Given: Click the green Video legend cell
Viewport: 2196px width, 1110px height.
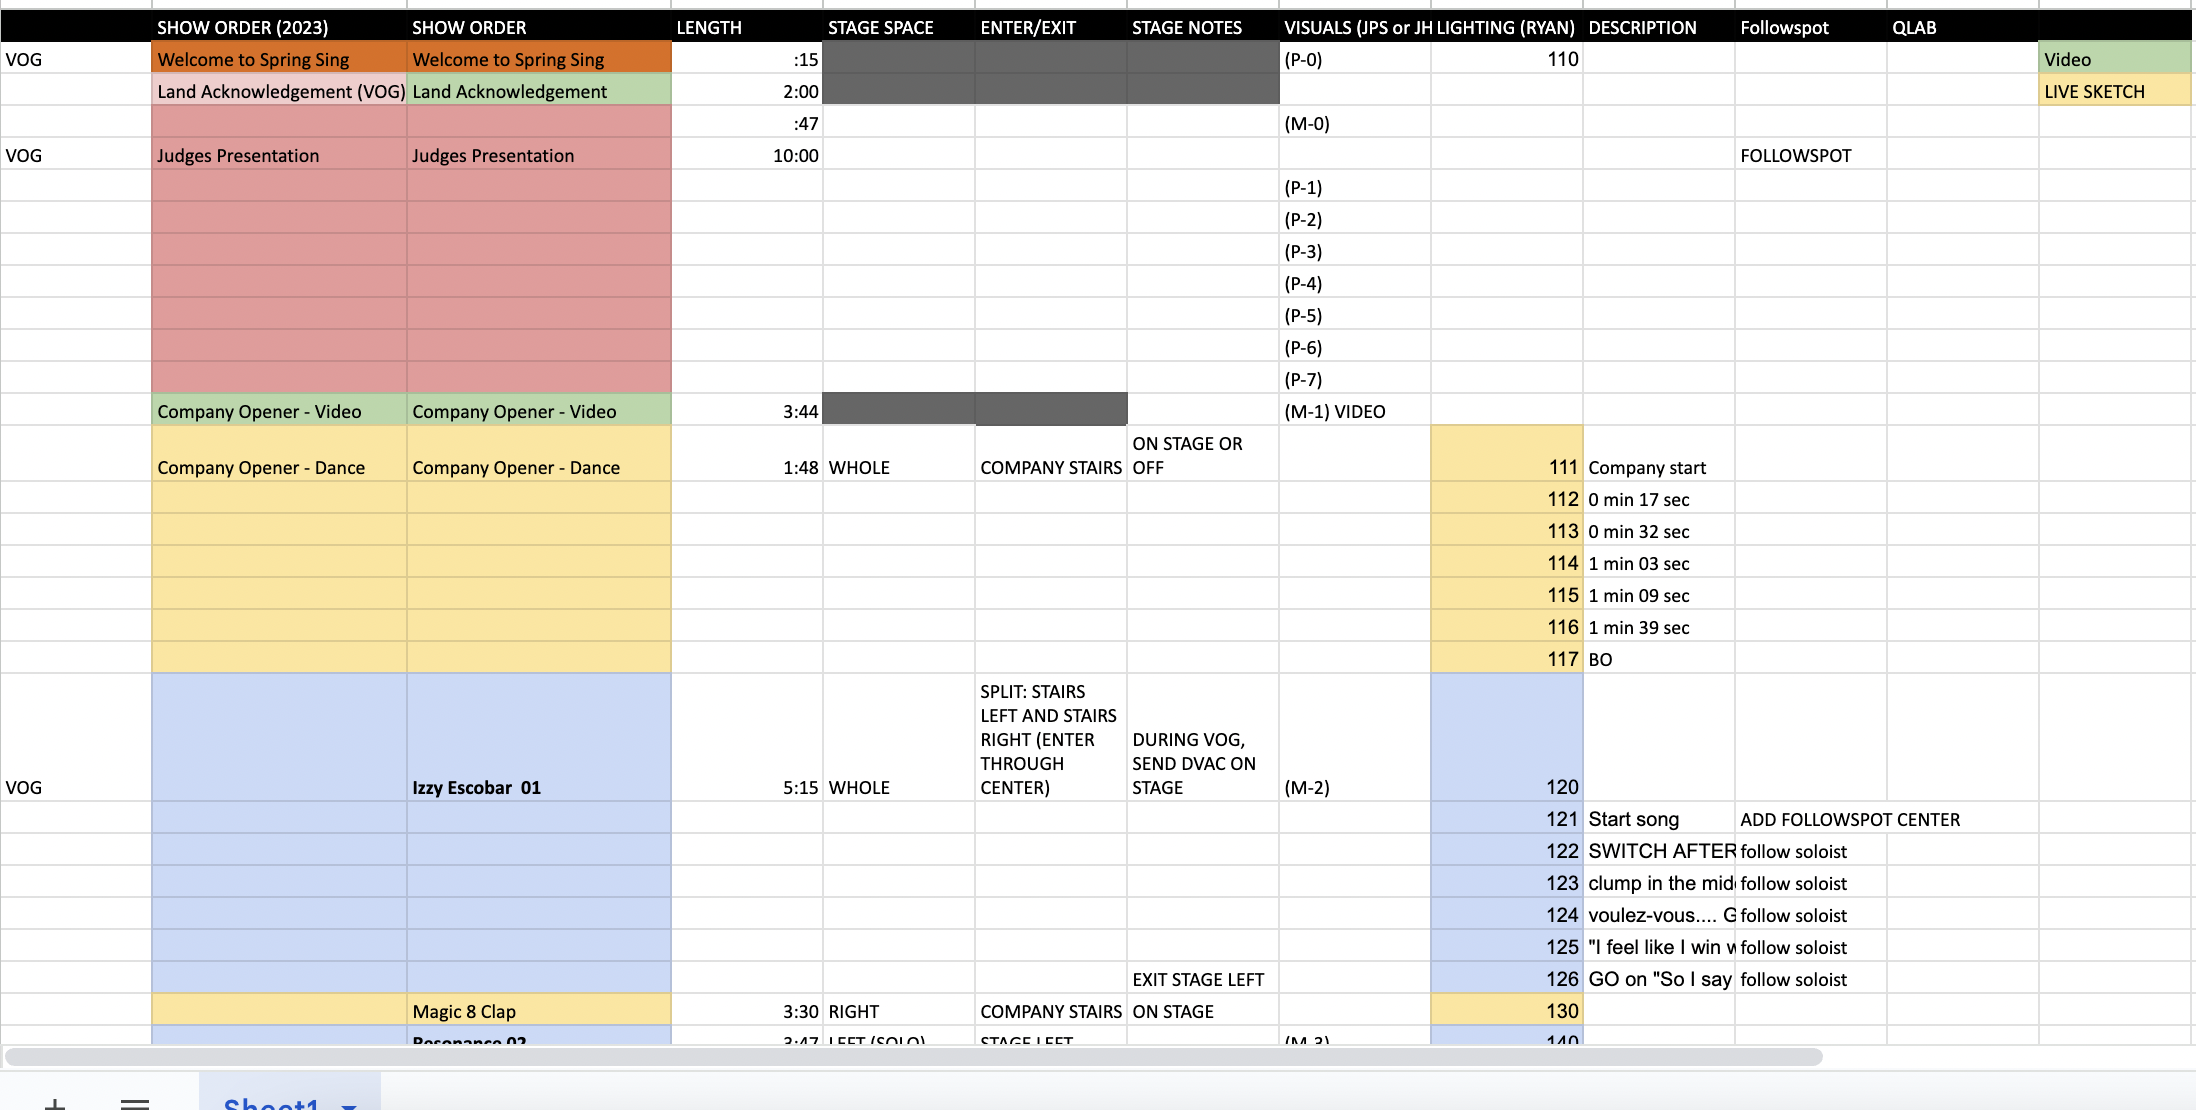Looking at the screenshot, I should click(x=2114, y=58).
